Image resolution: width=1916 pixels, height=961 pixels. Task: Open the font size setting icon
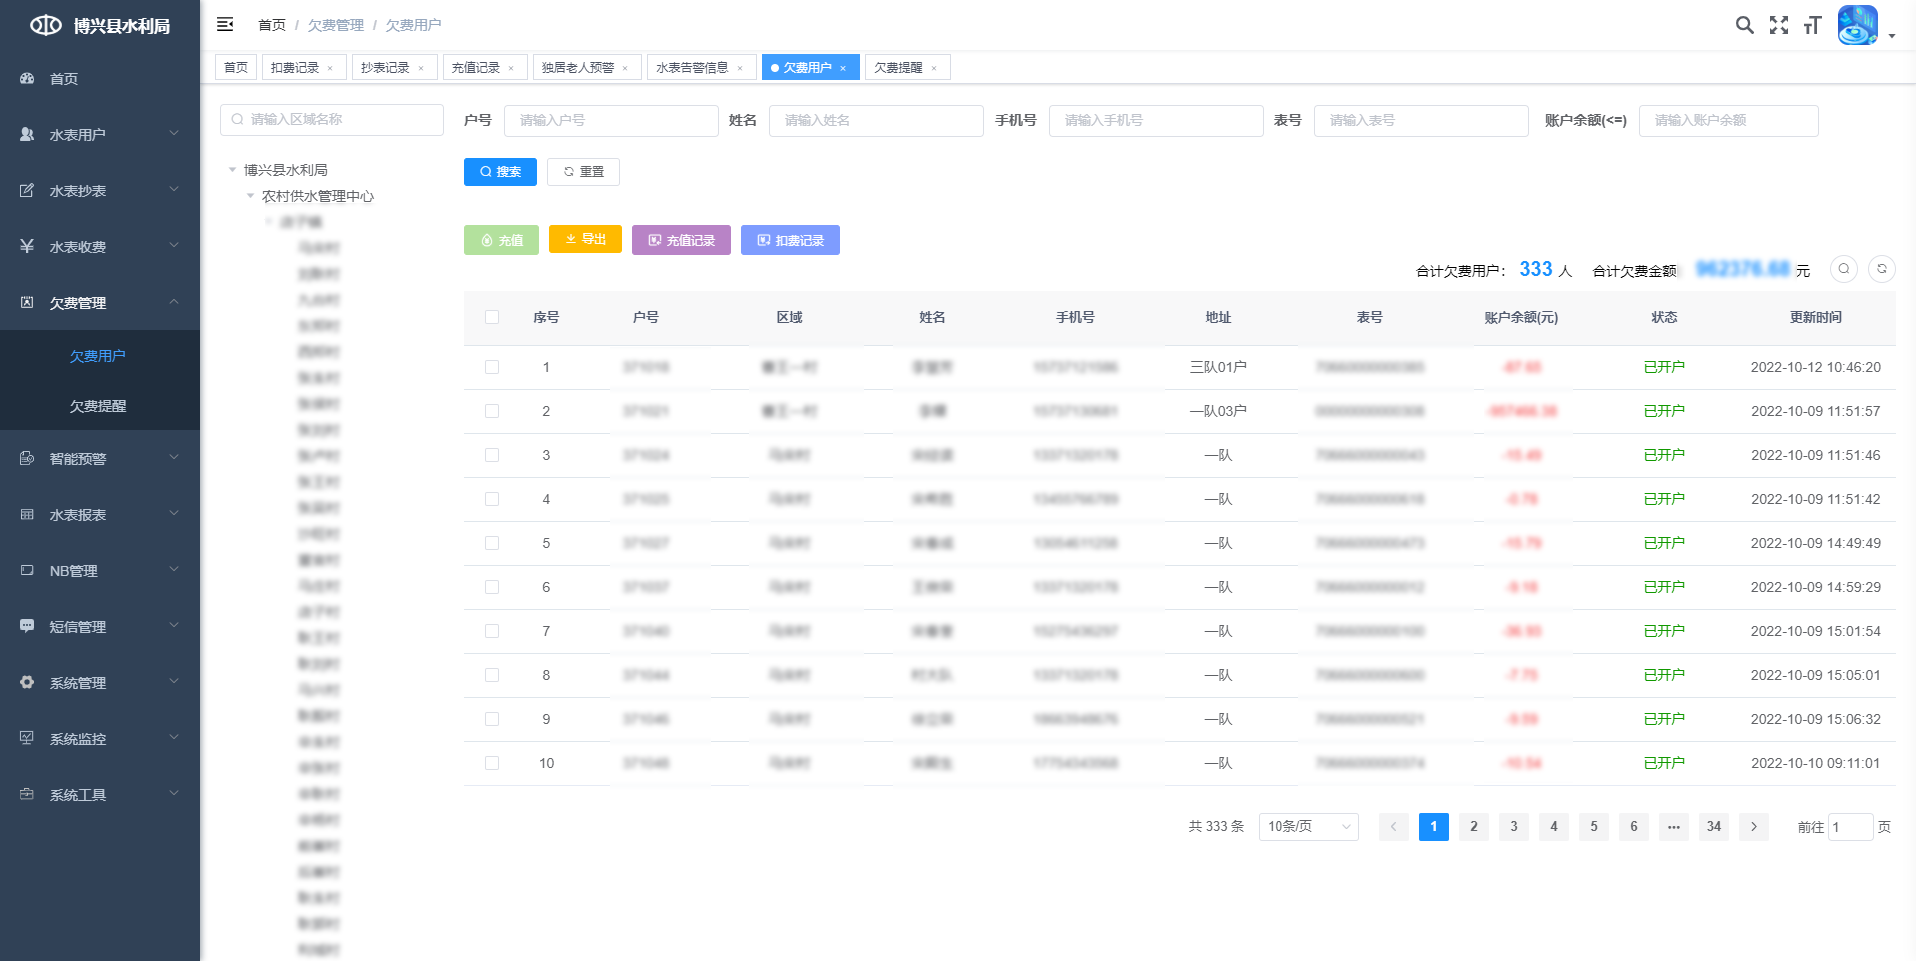(1812, 25)
